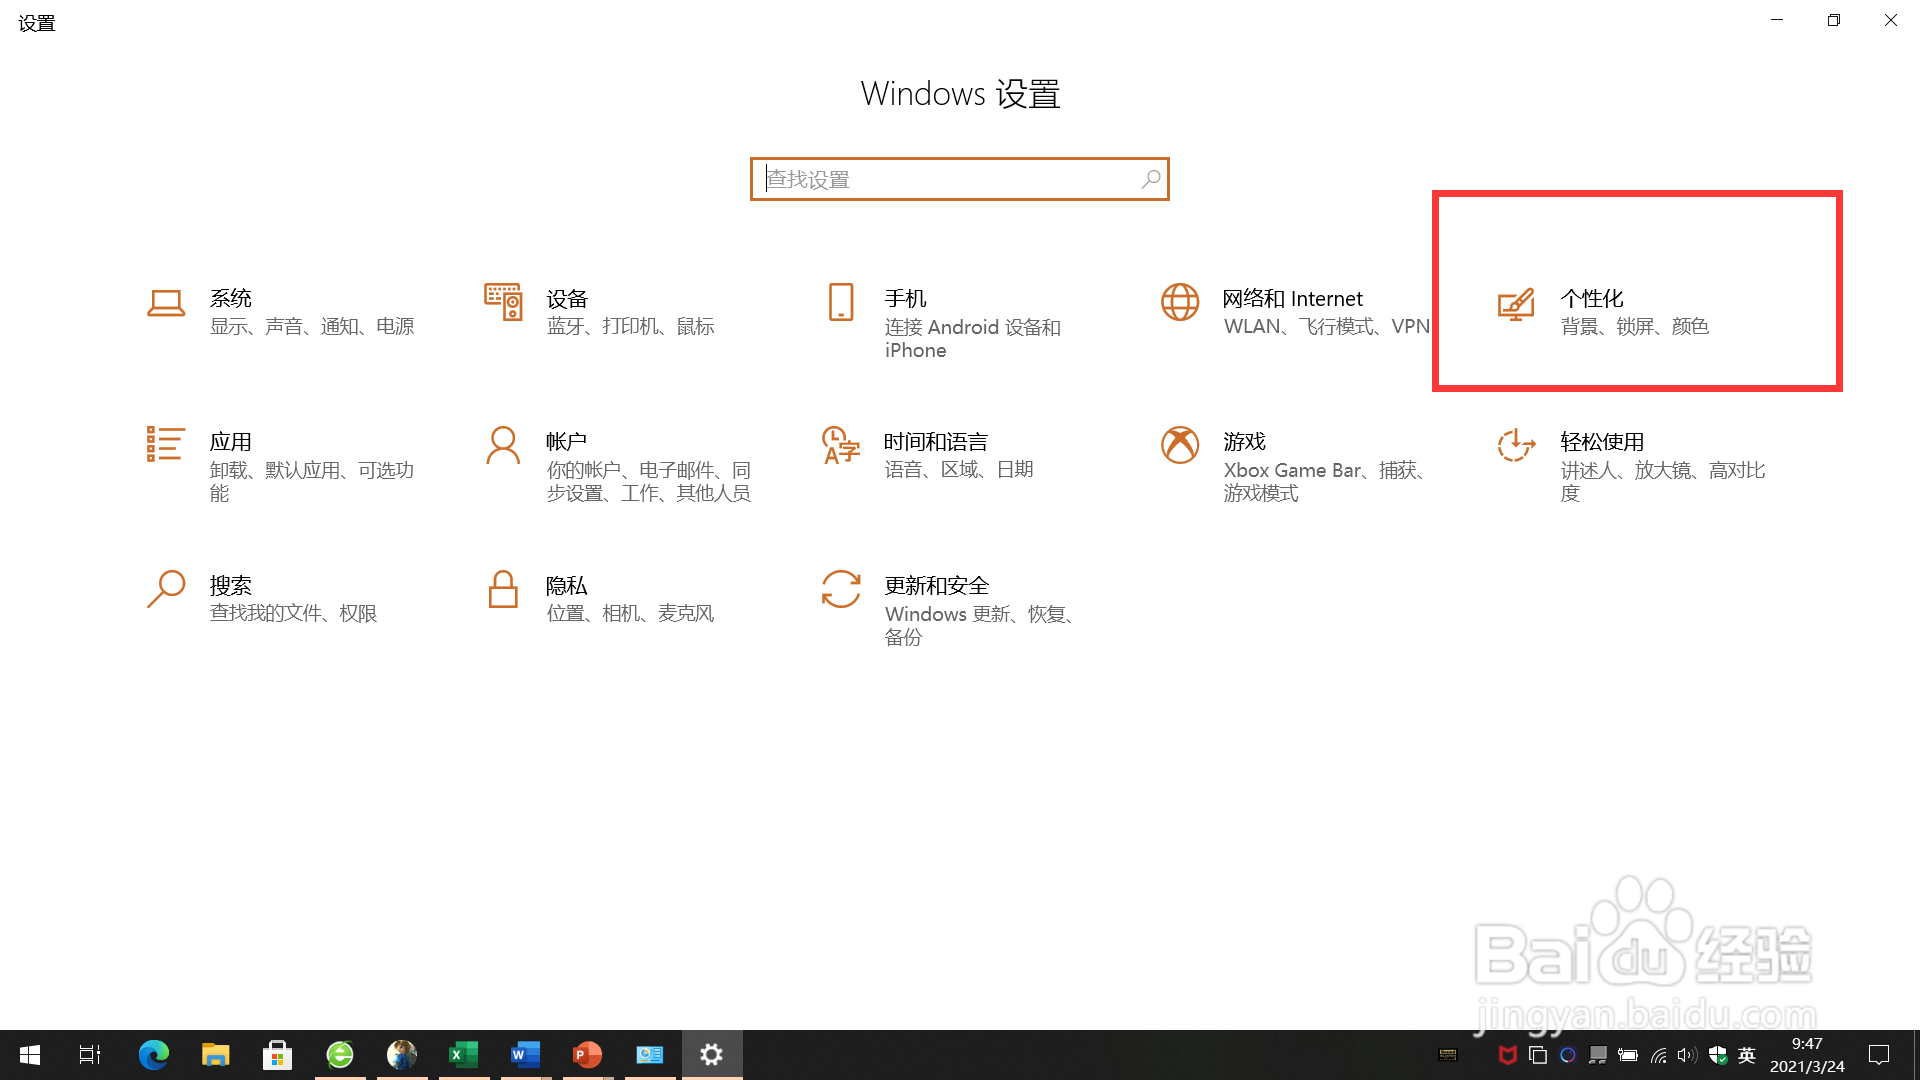Launch PowerPoint from the taskbar

pyautogui.click(x=587, y=1054)
